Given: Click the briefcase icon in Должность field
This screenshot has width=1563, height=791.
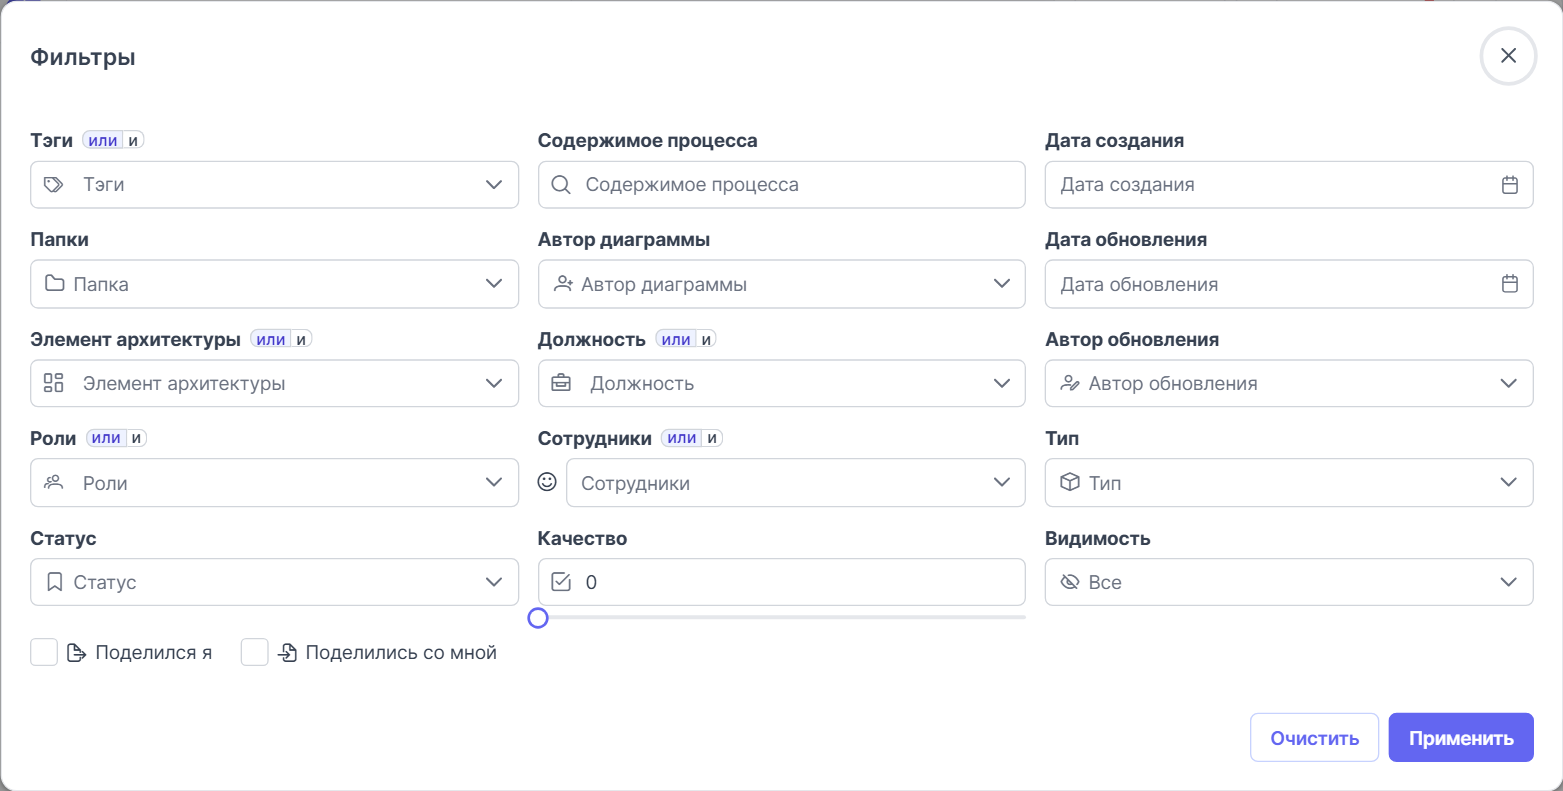Looking at the screenshot, I should coord(561,383).
